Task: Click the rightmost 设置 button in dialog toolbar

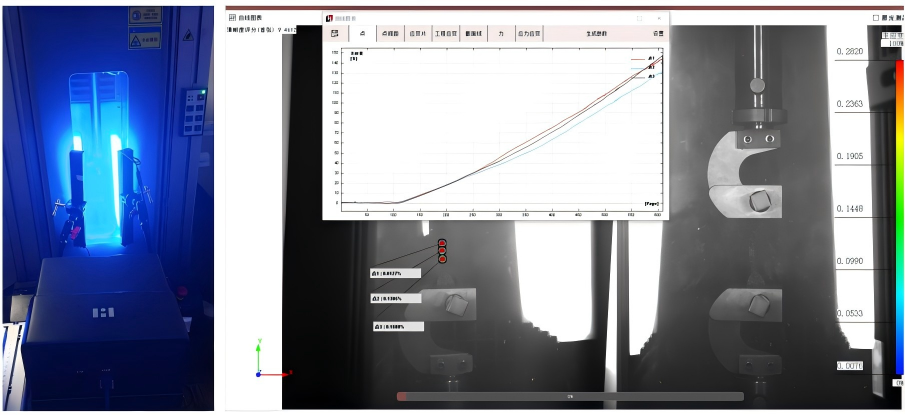Action: 657,33
